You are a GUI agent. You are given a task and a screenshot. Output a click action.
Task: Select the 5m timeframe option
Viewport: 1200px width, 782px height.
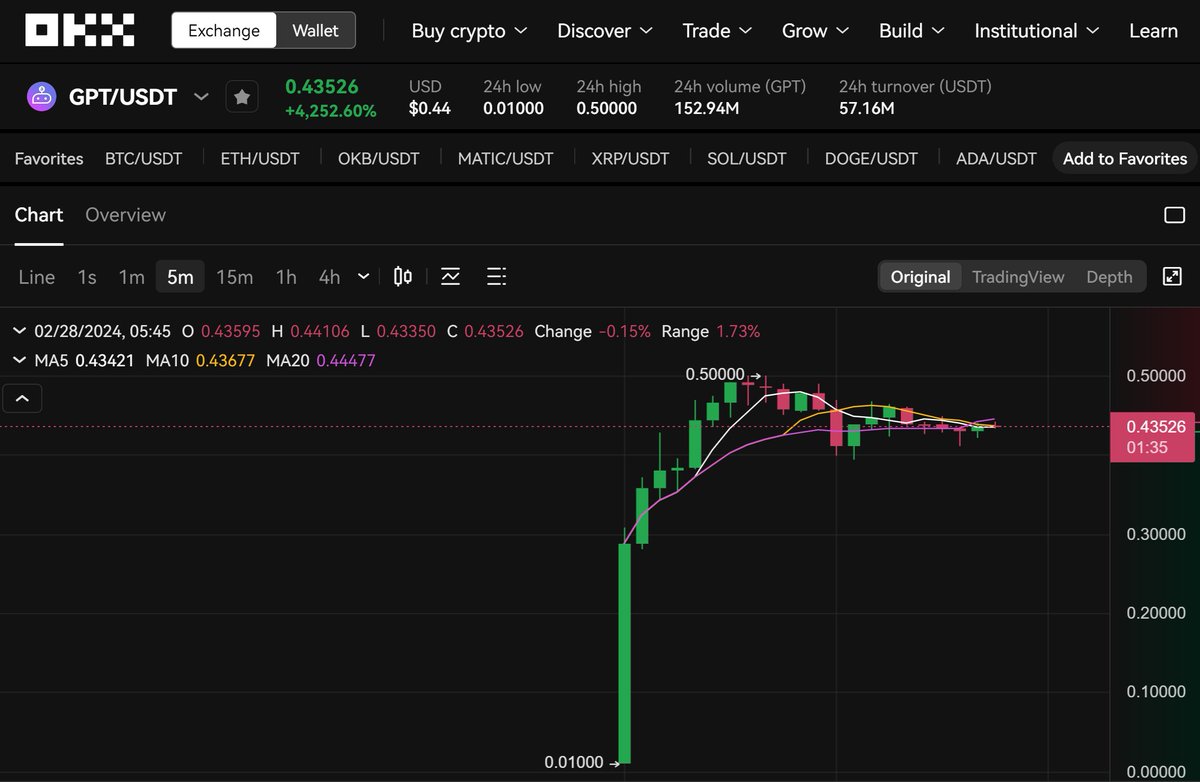pos(179,276)
